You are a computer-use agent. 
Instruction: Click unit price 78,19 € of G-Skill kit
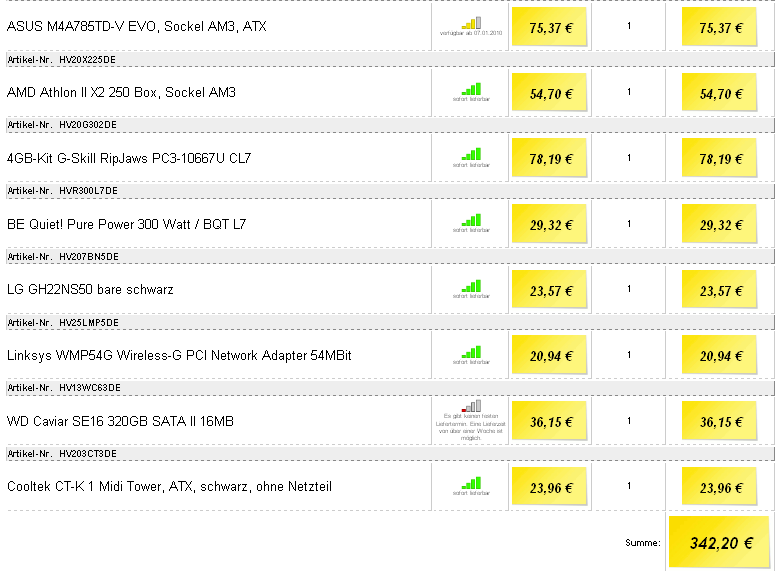coord(549,158)
